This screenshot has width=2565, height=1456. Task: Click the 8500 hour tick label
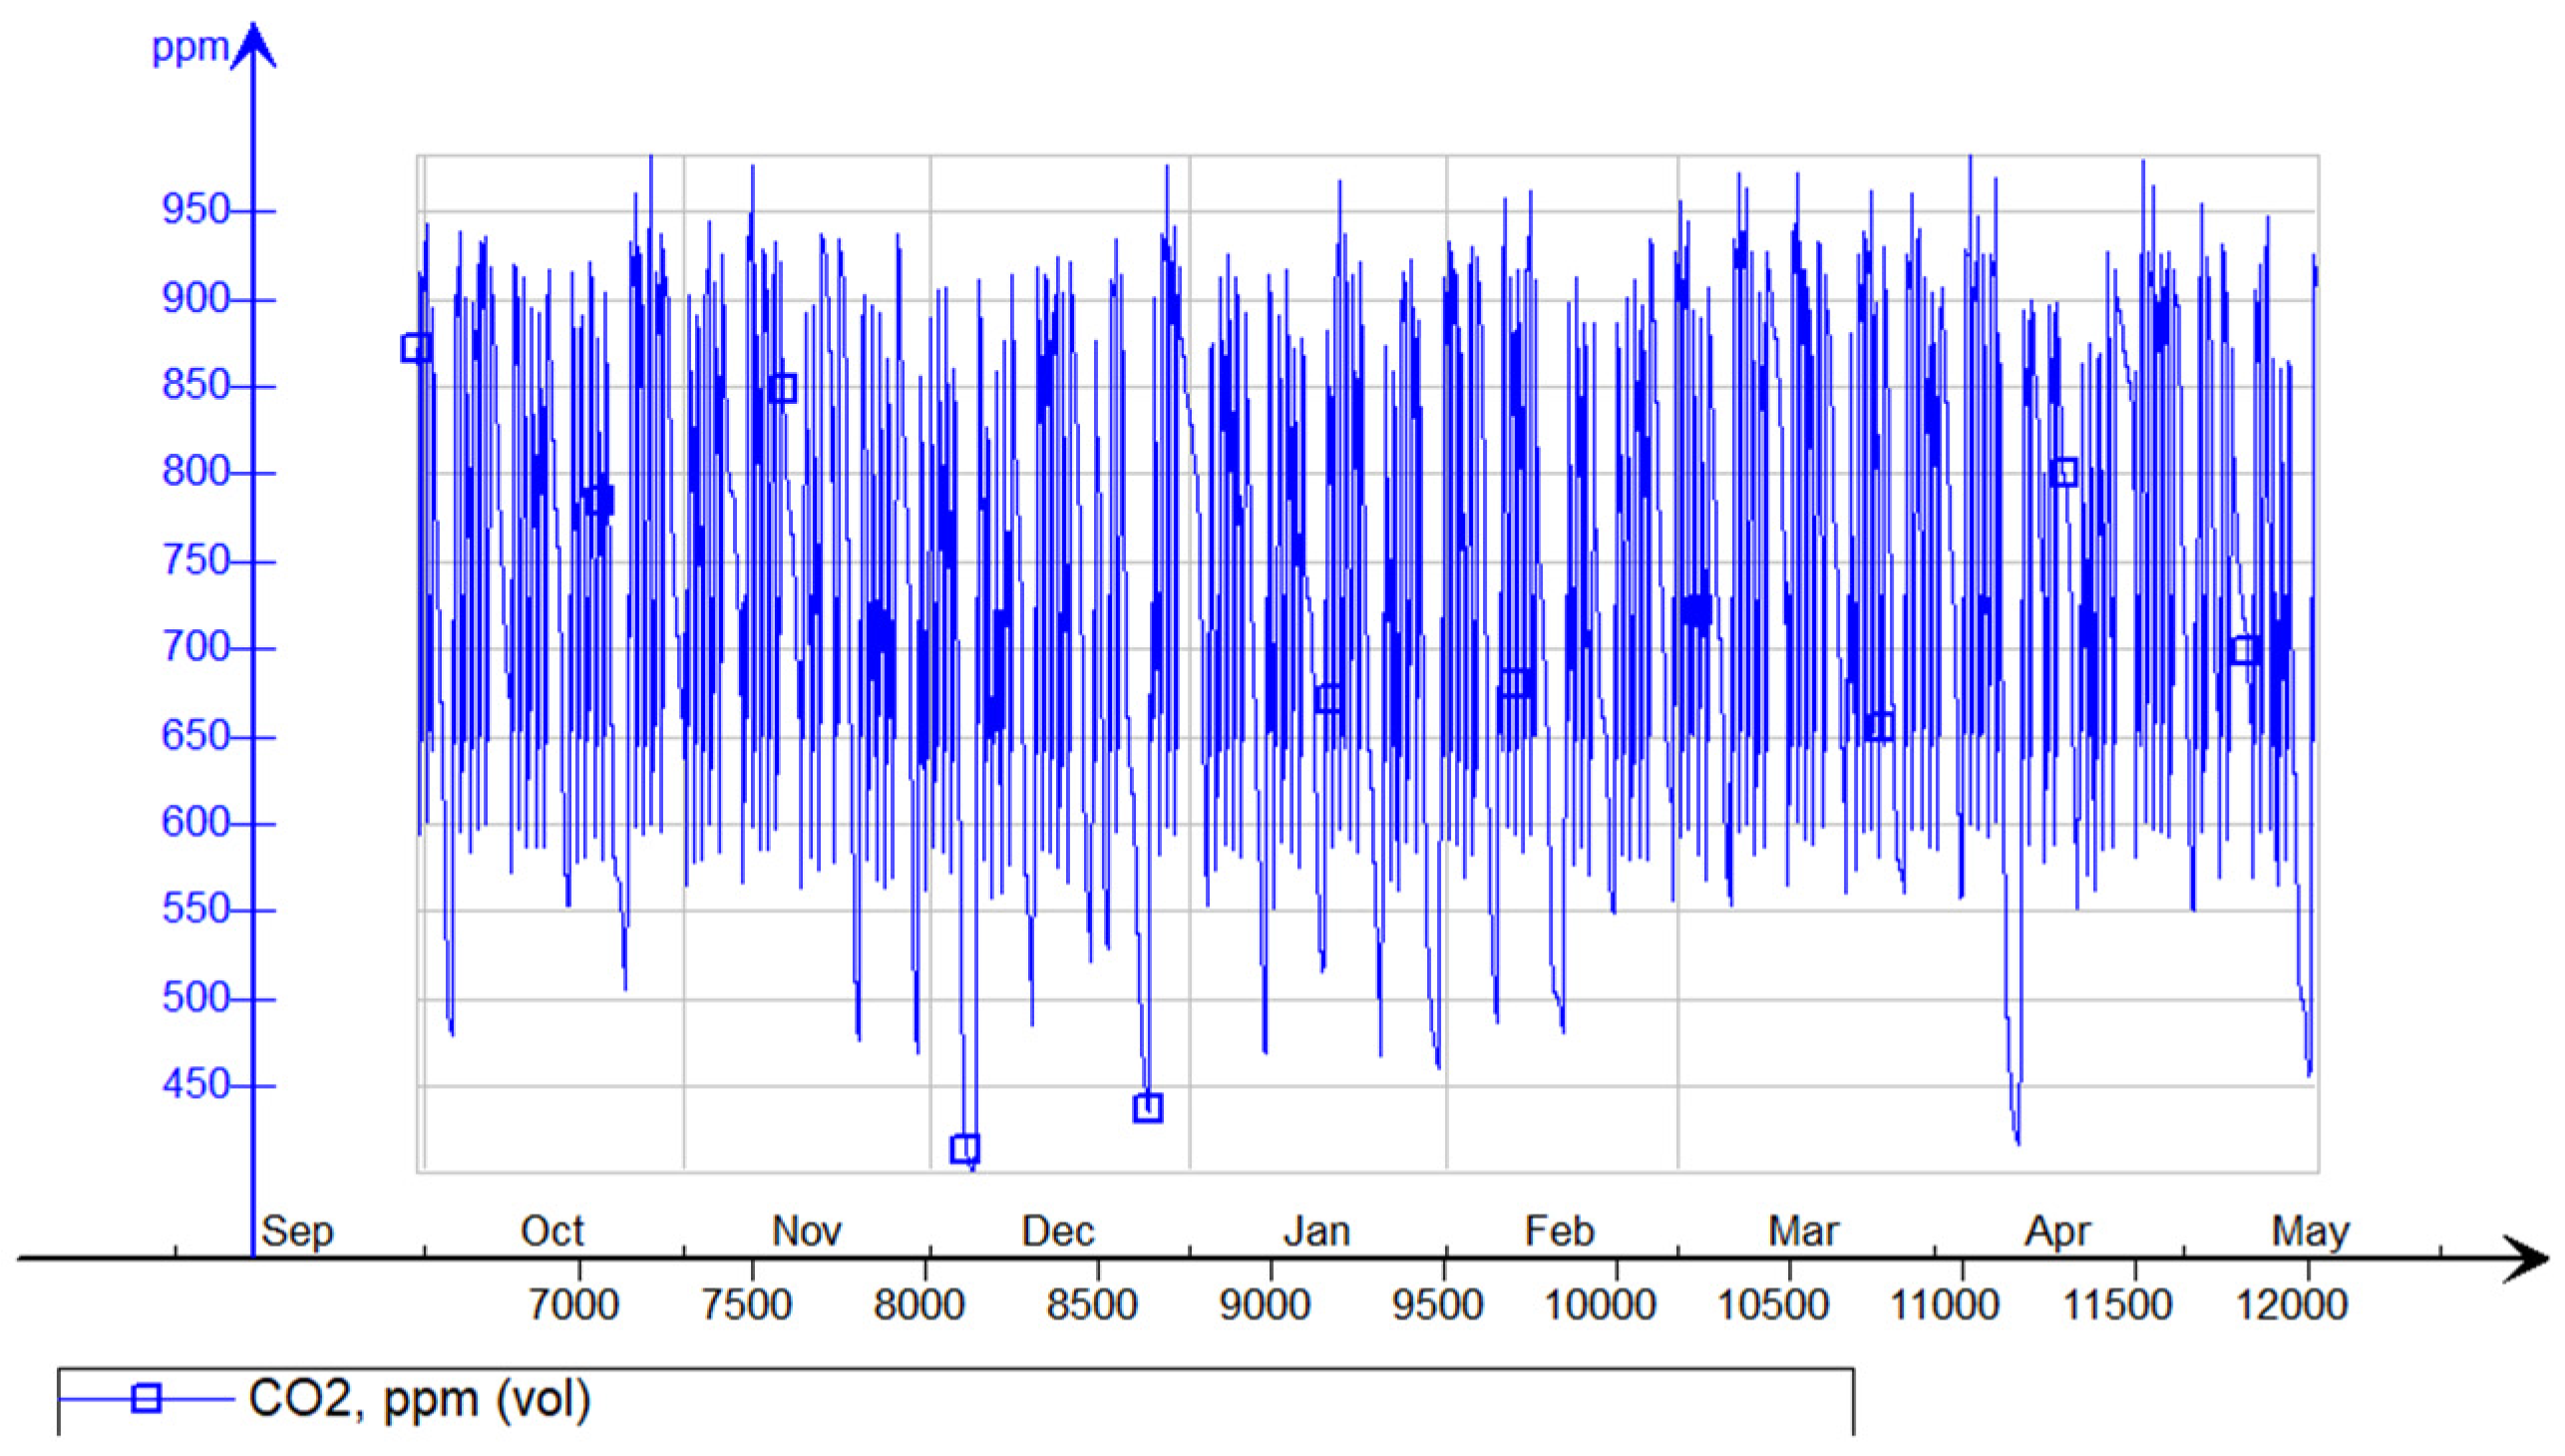(x=1092, y=1306)
